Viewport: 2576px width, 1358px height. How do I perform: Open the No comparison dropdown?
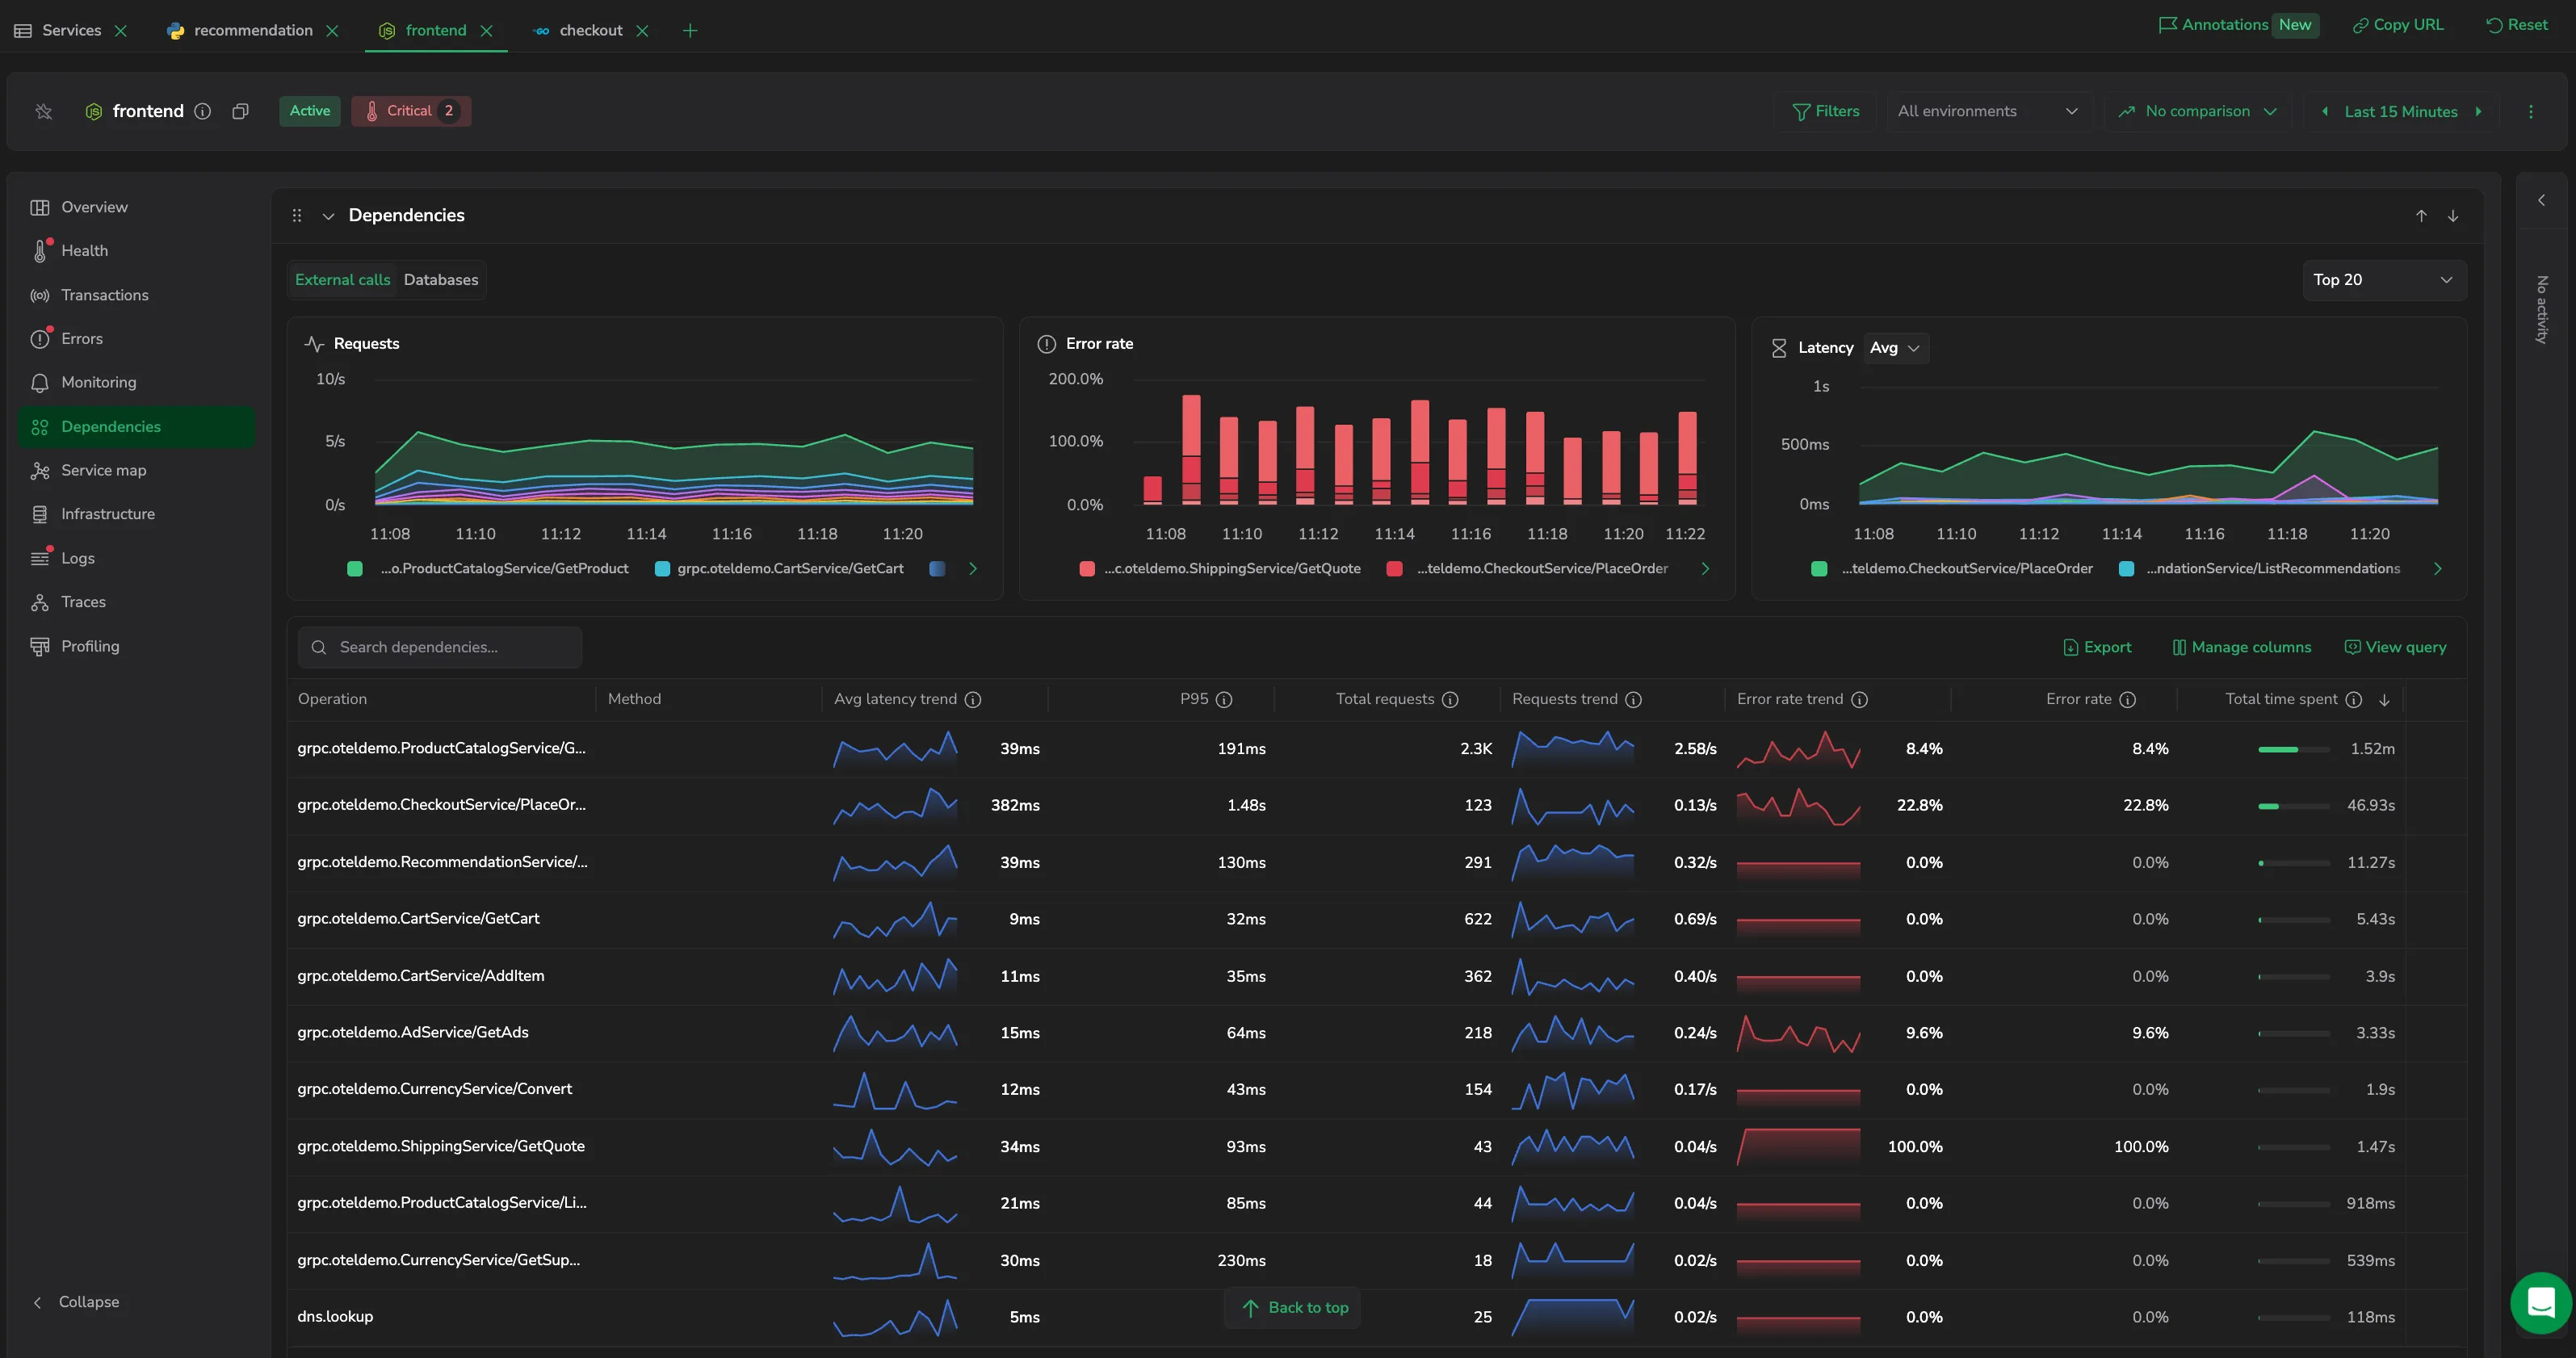tap(2198, 111)
